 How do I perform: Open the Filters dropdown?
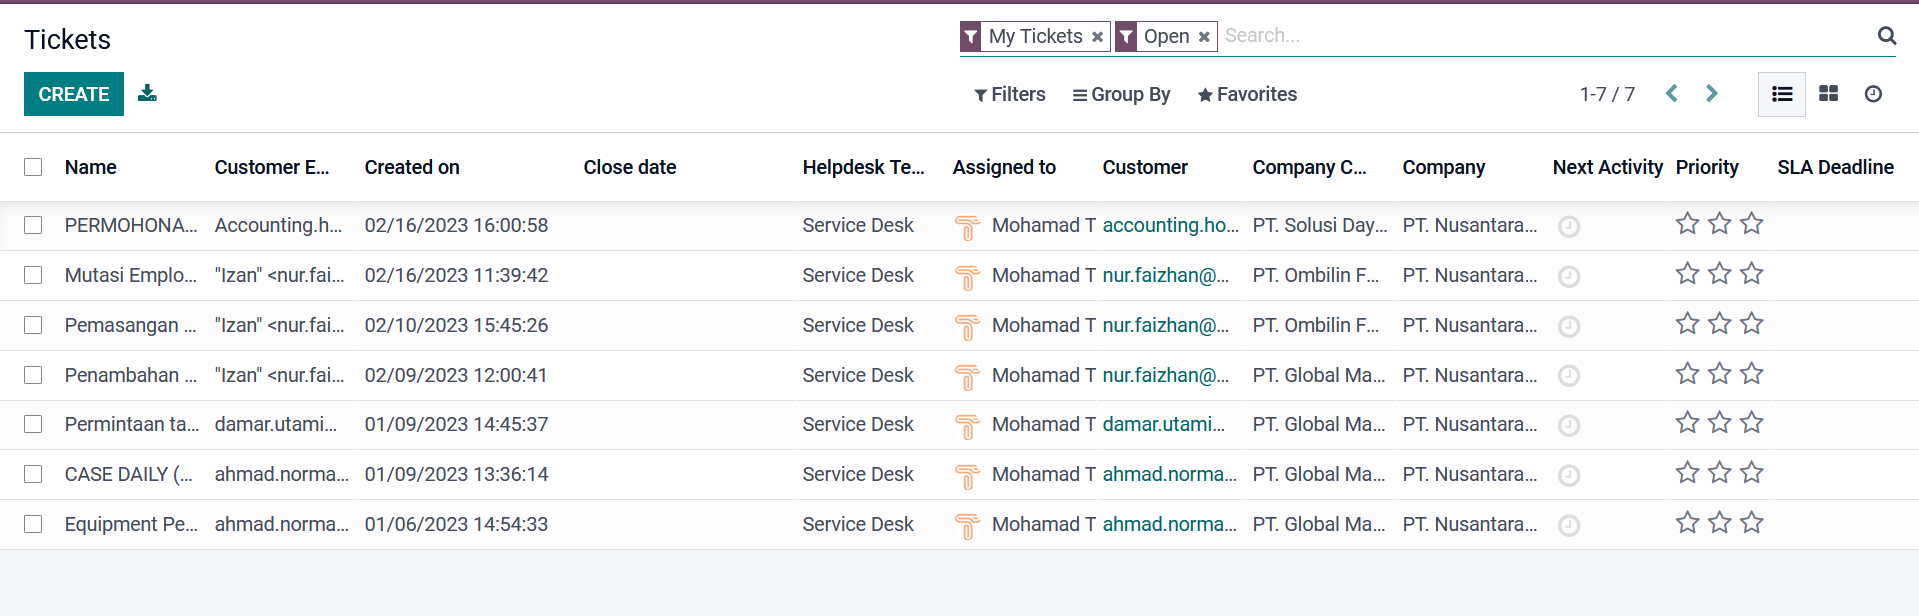(x=1010, y=94)
